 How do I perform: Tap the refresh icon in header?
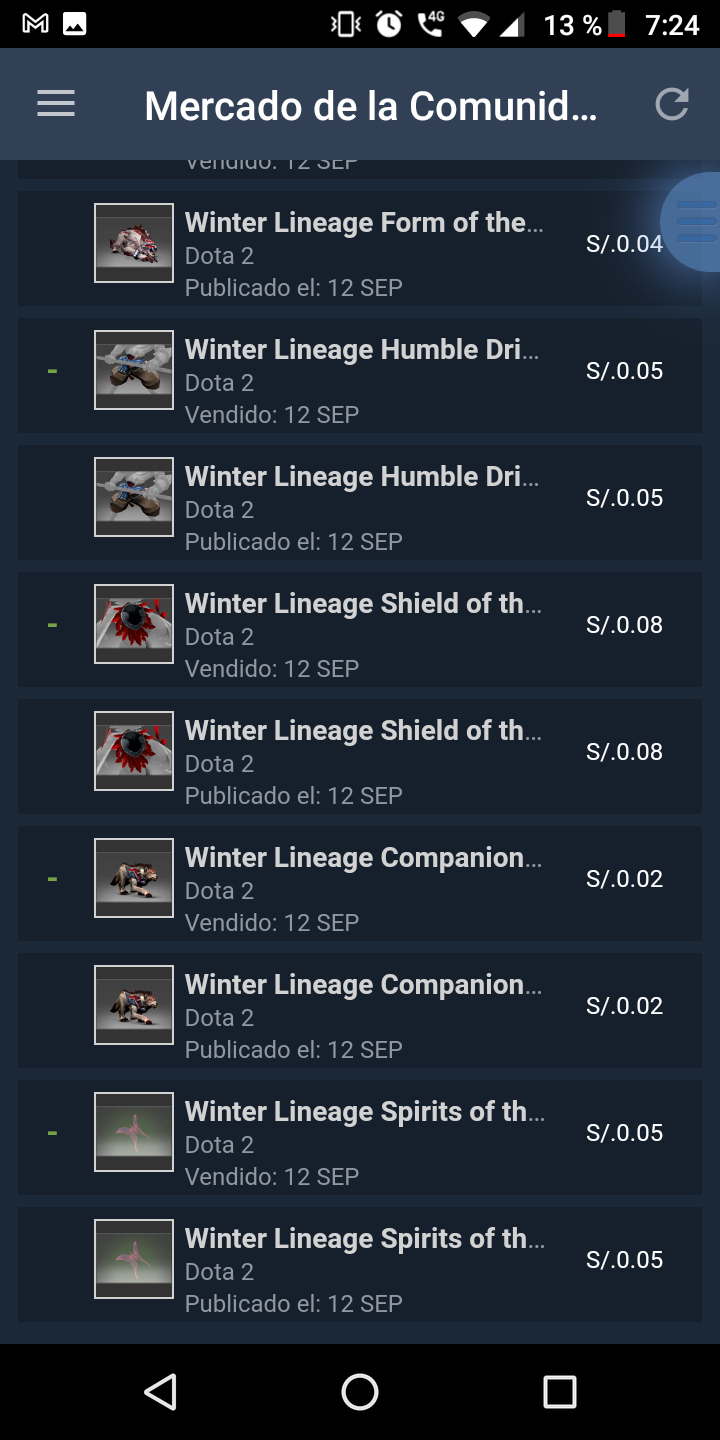click(x=672, y=104)
